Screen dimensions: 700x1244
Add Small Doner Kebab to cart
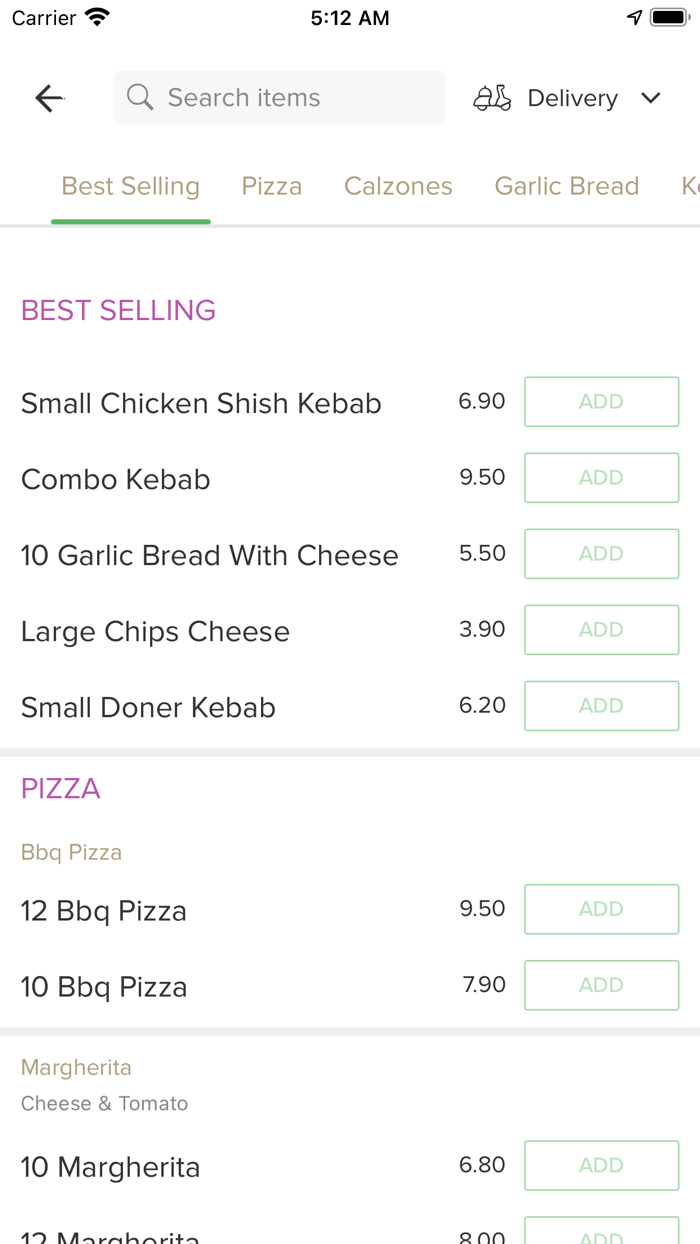[x=601, y=705]
